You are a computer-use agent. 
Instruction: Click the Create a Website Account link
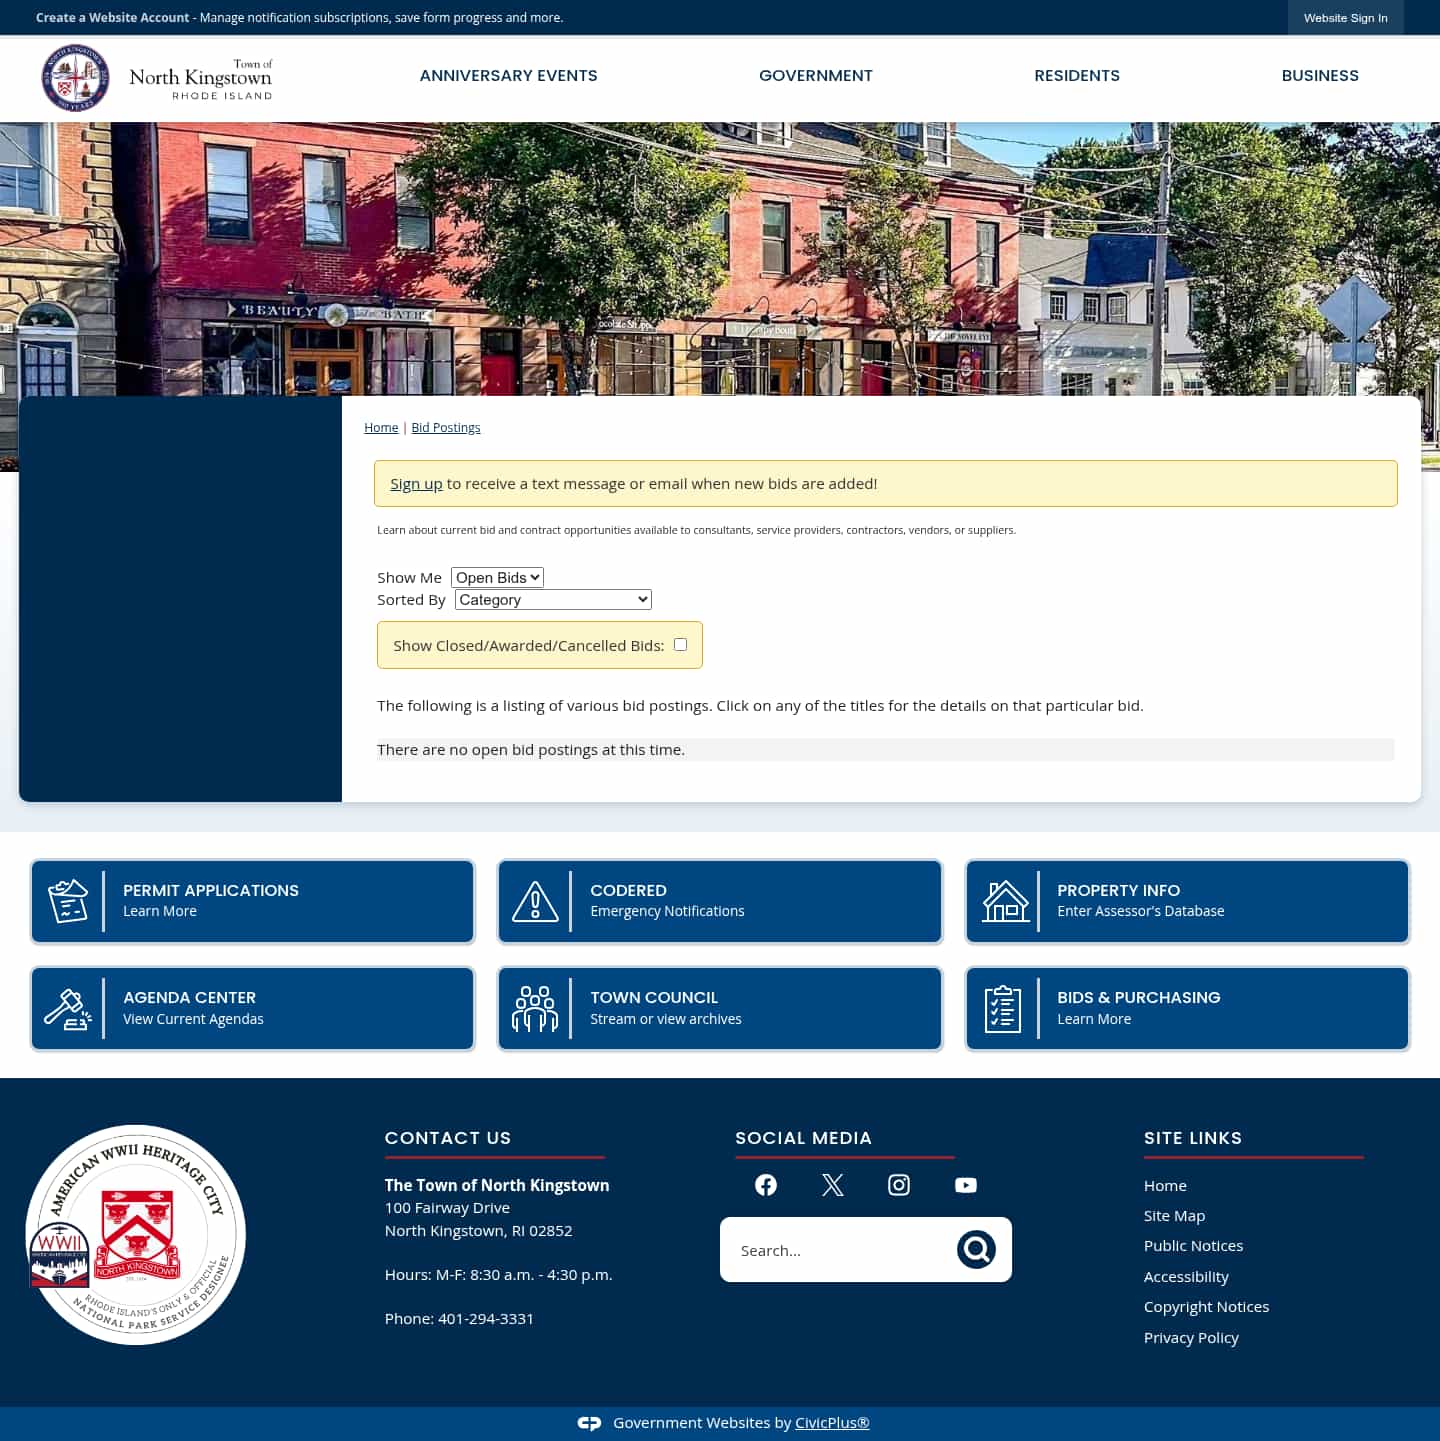pos(112,18)
